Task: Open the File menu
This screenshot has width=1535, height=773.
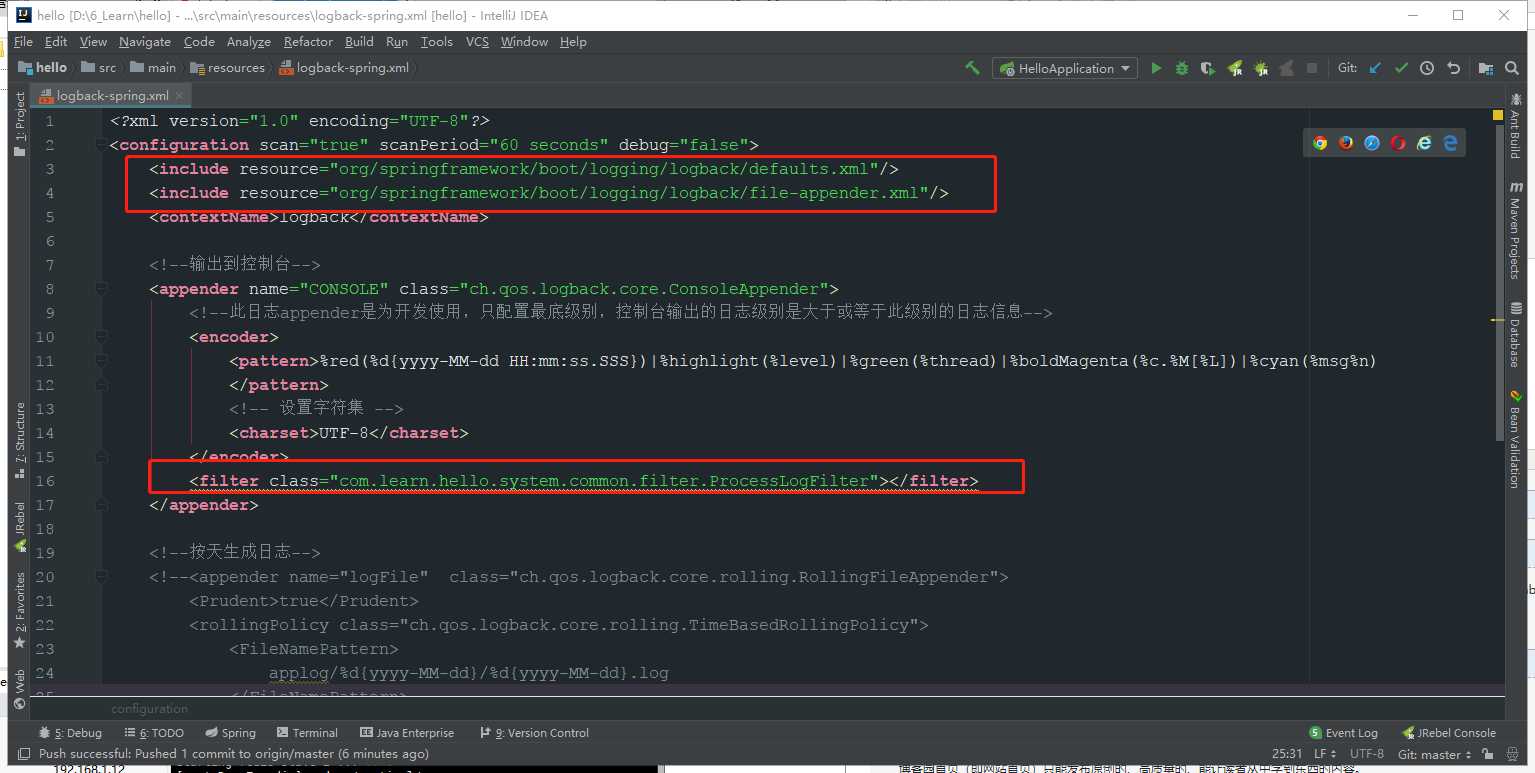Action: coord(23,42)
